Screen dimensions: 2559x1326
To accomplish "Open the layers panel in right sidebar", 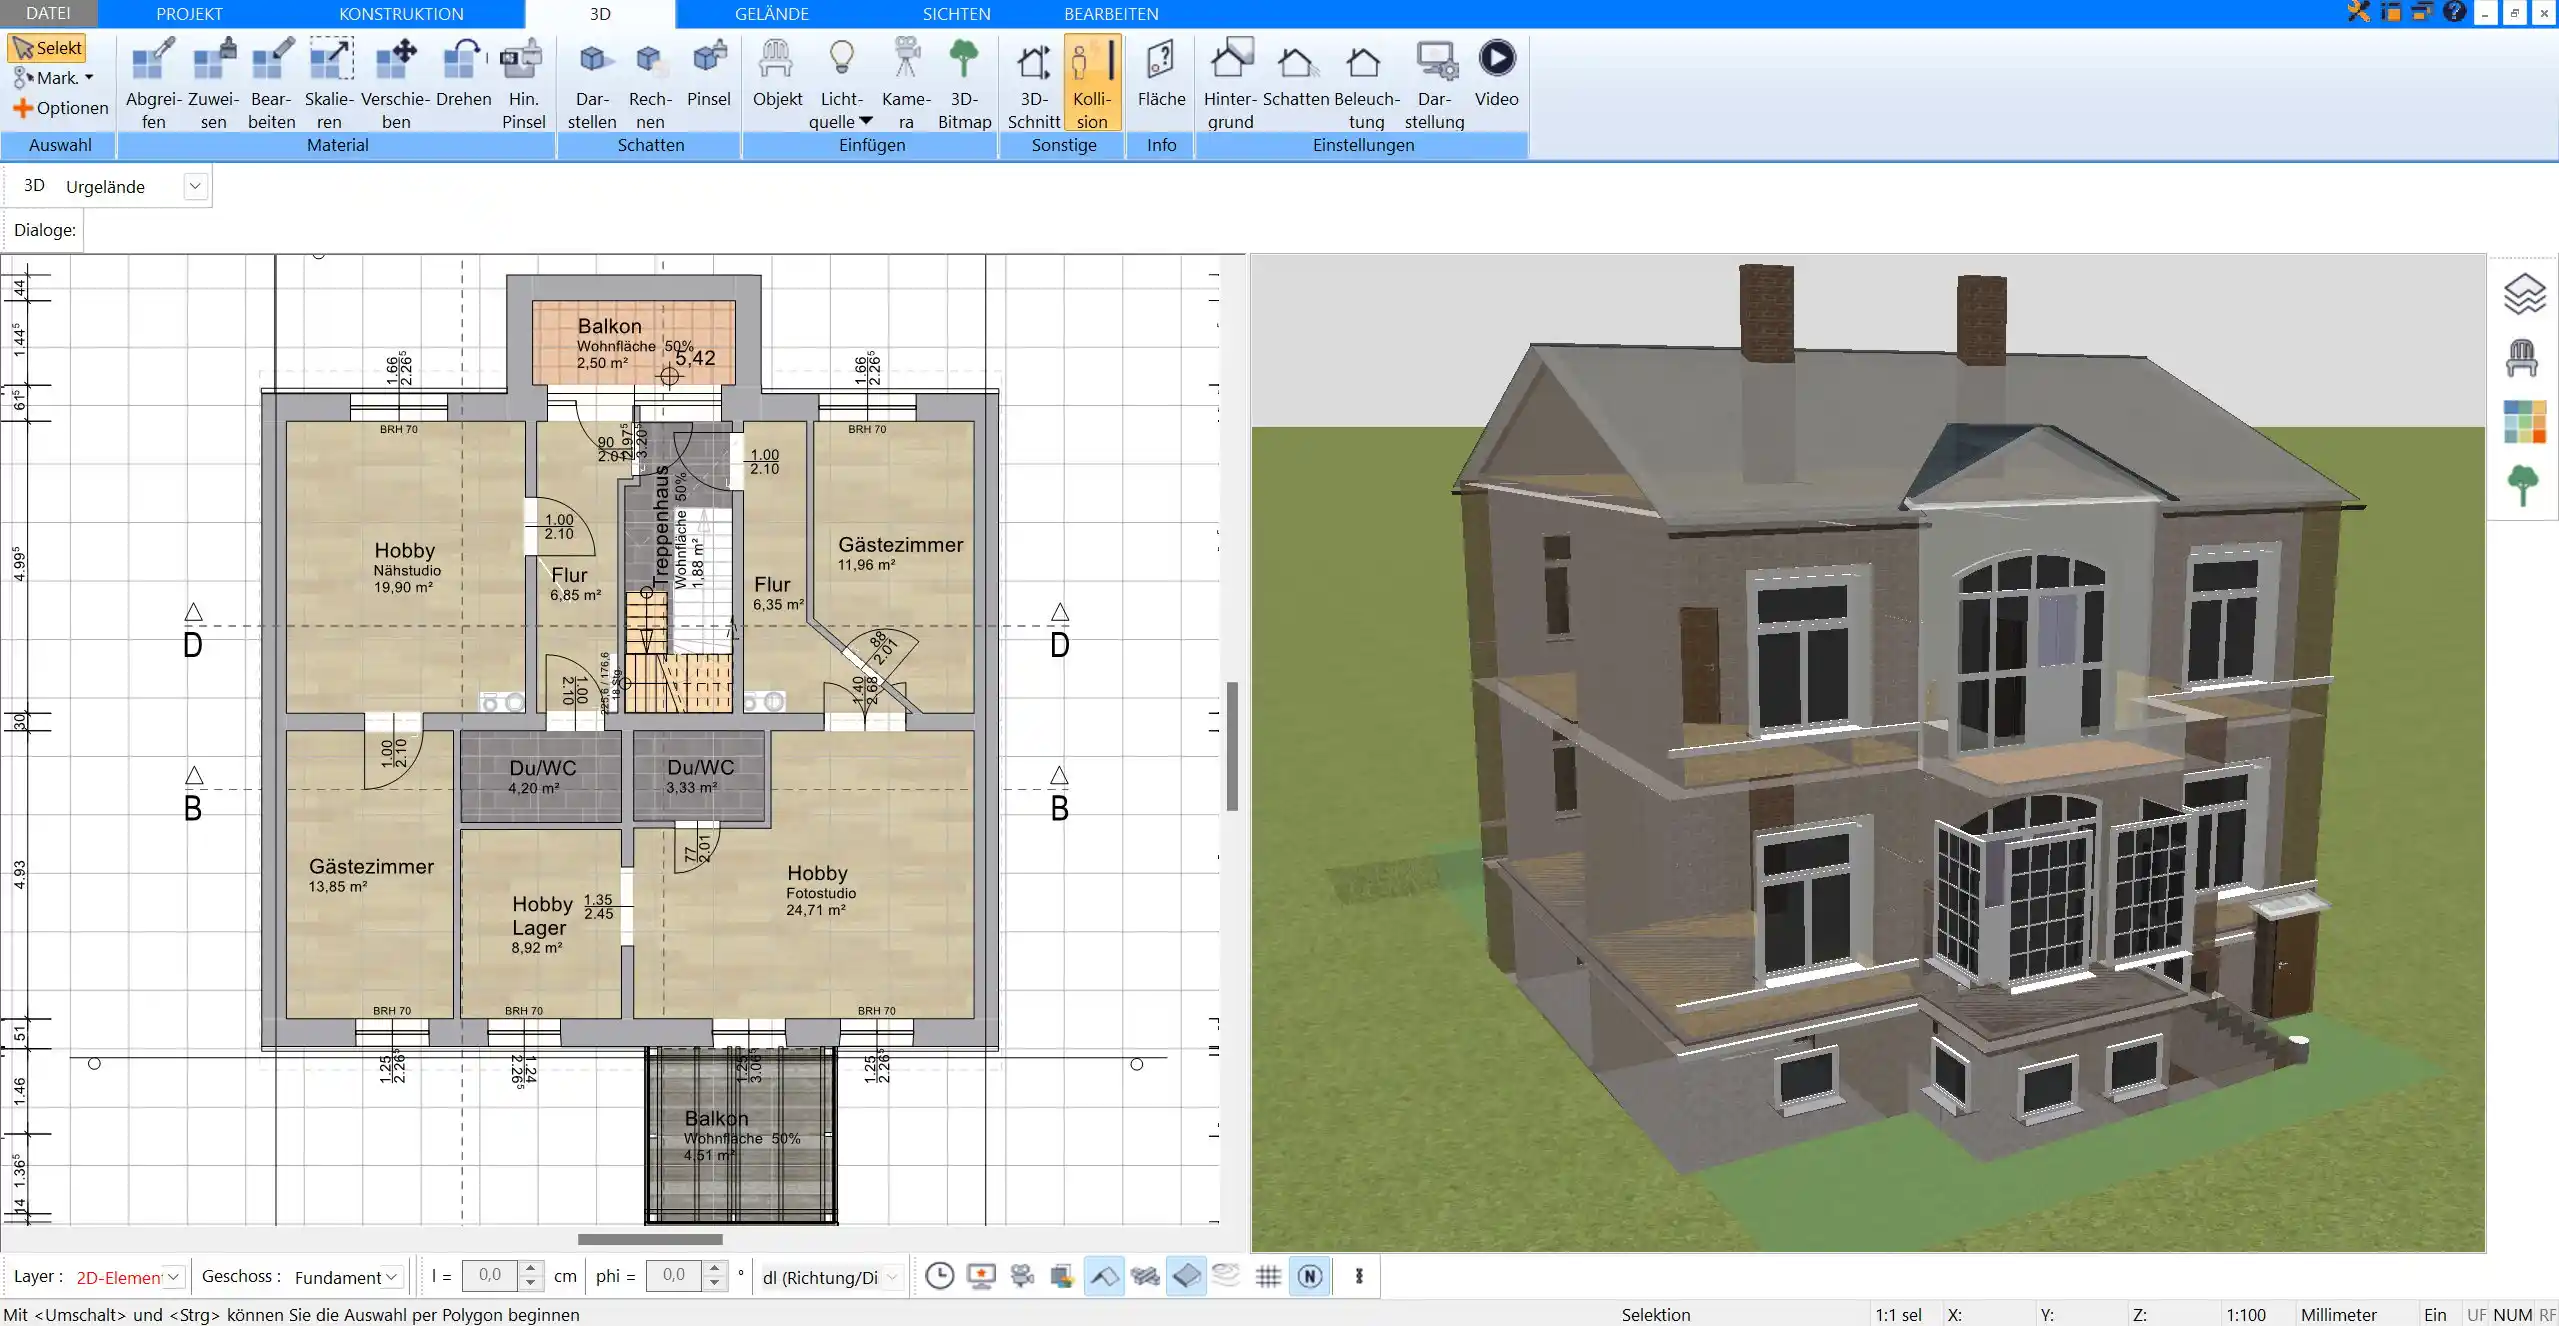I will point(2524,294).
